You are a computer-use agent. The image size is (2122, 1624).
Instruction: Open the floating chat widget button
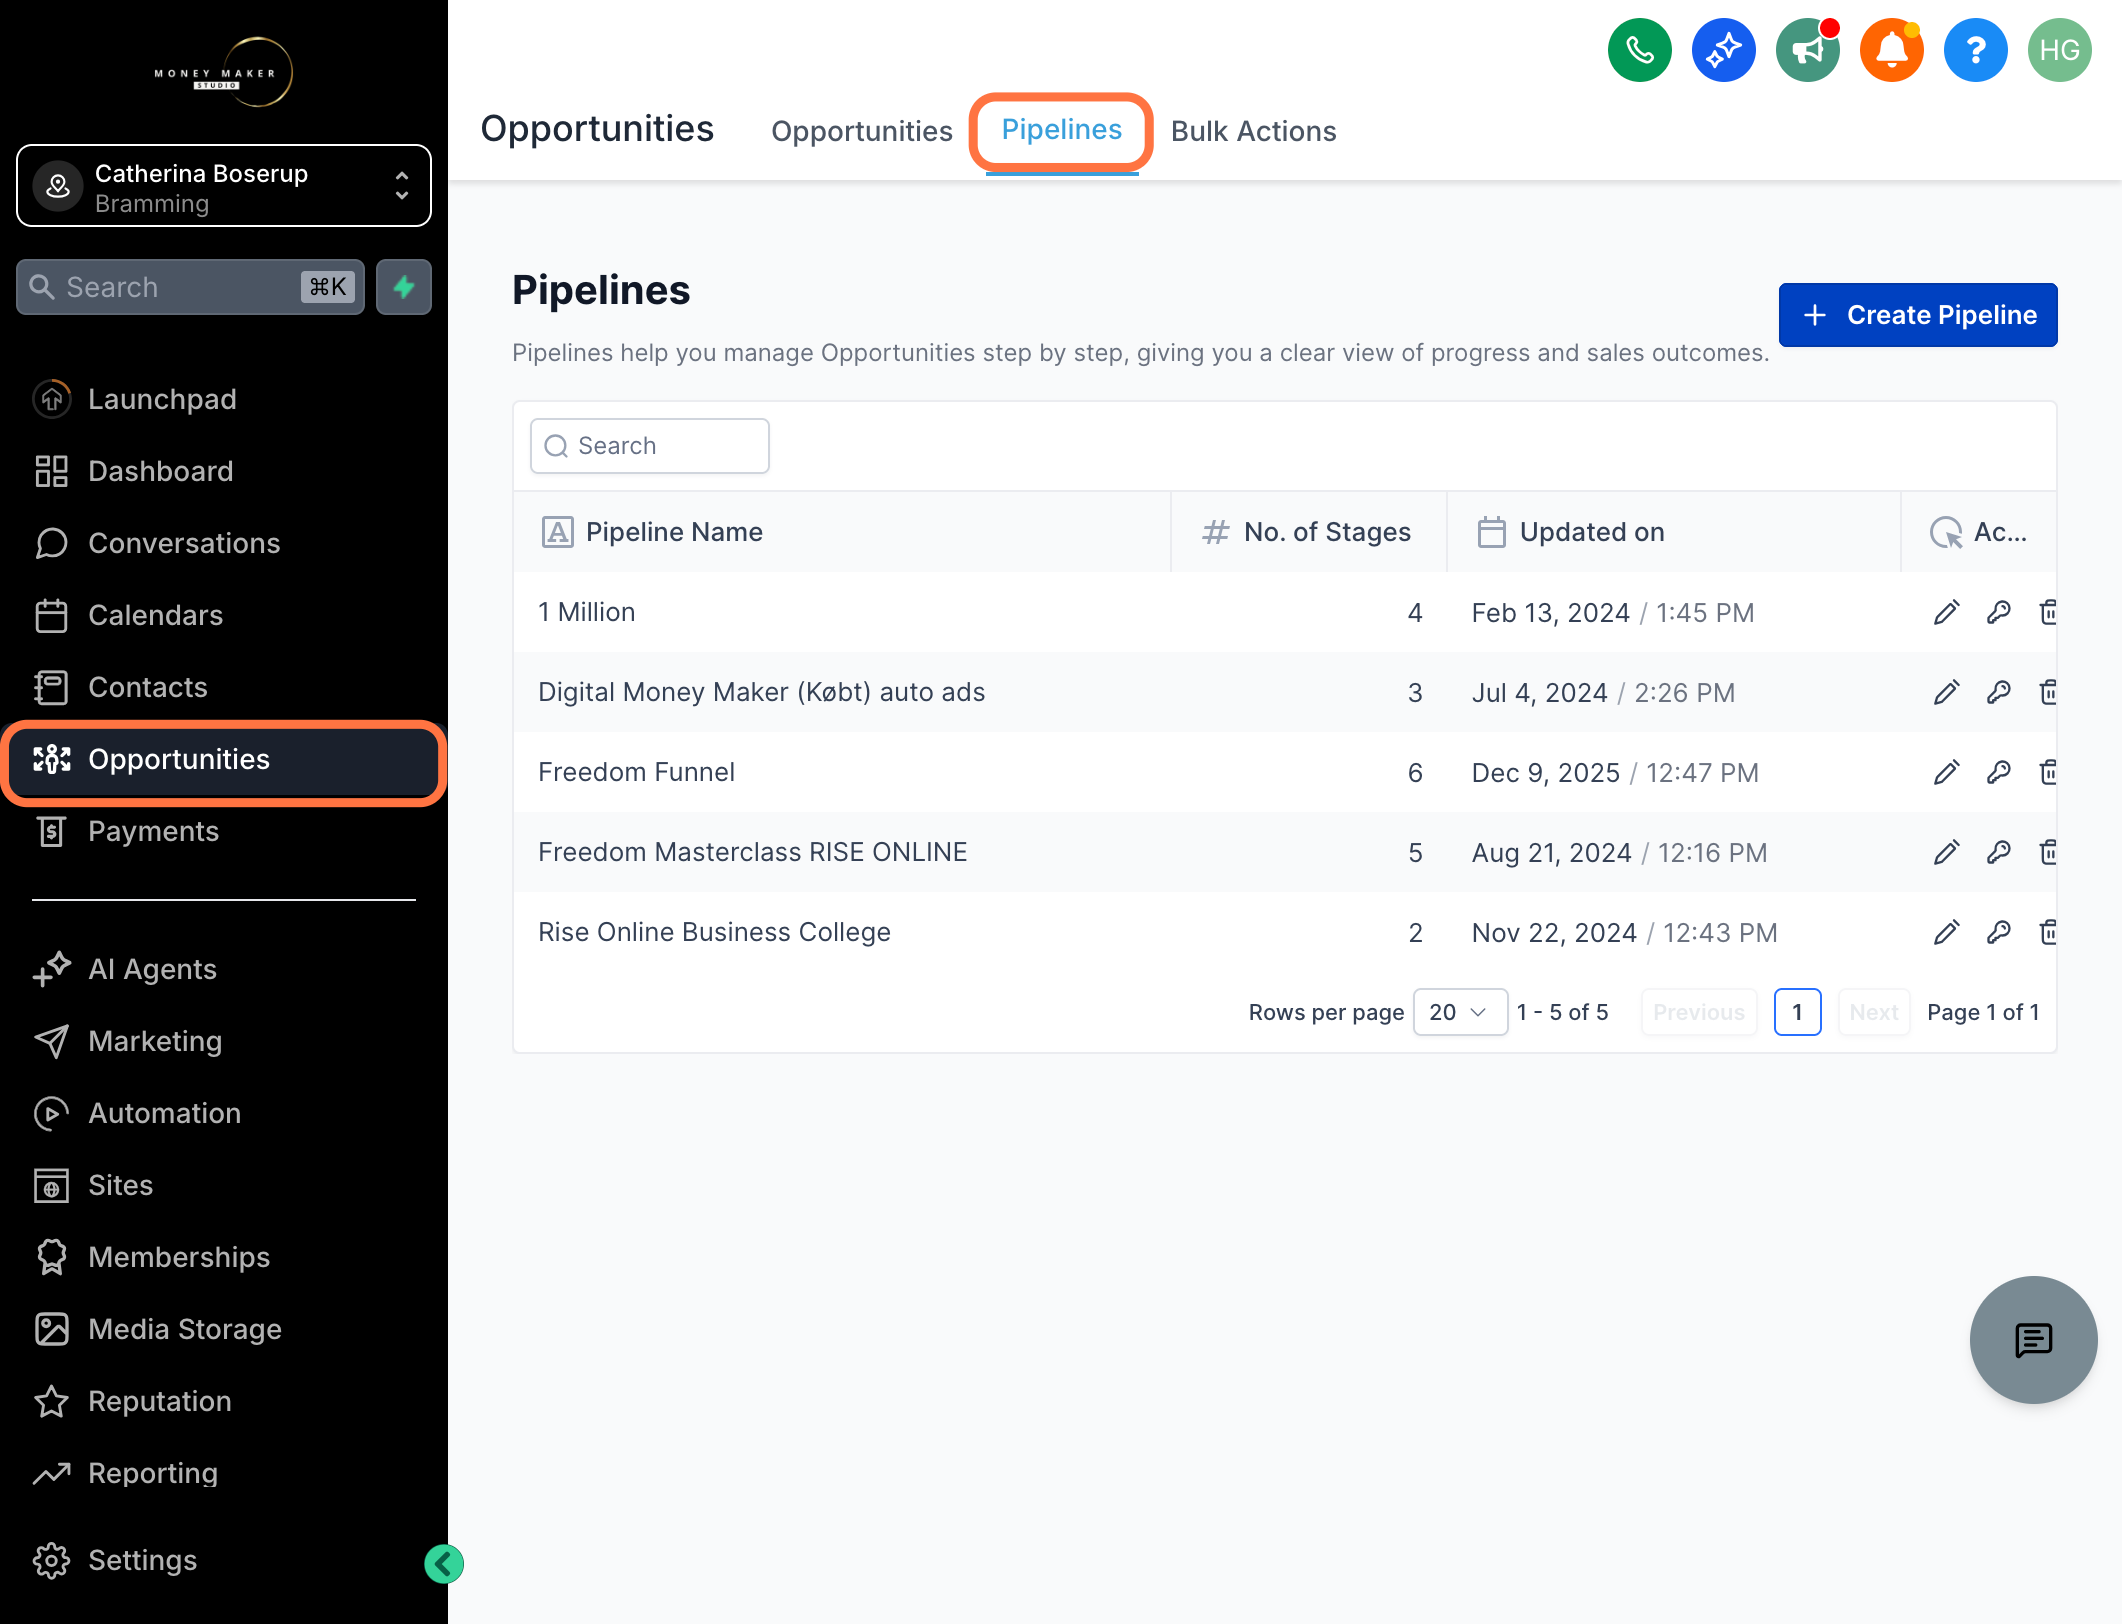pos(2033,1340)
